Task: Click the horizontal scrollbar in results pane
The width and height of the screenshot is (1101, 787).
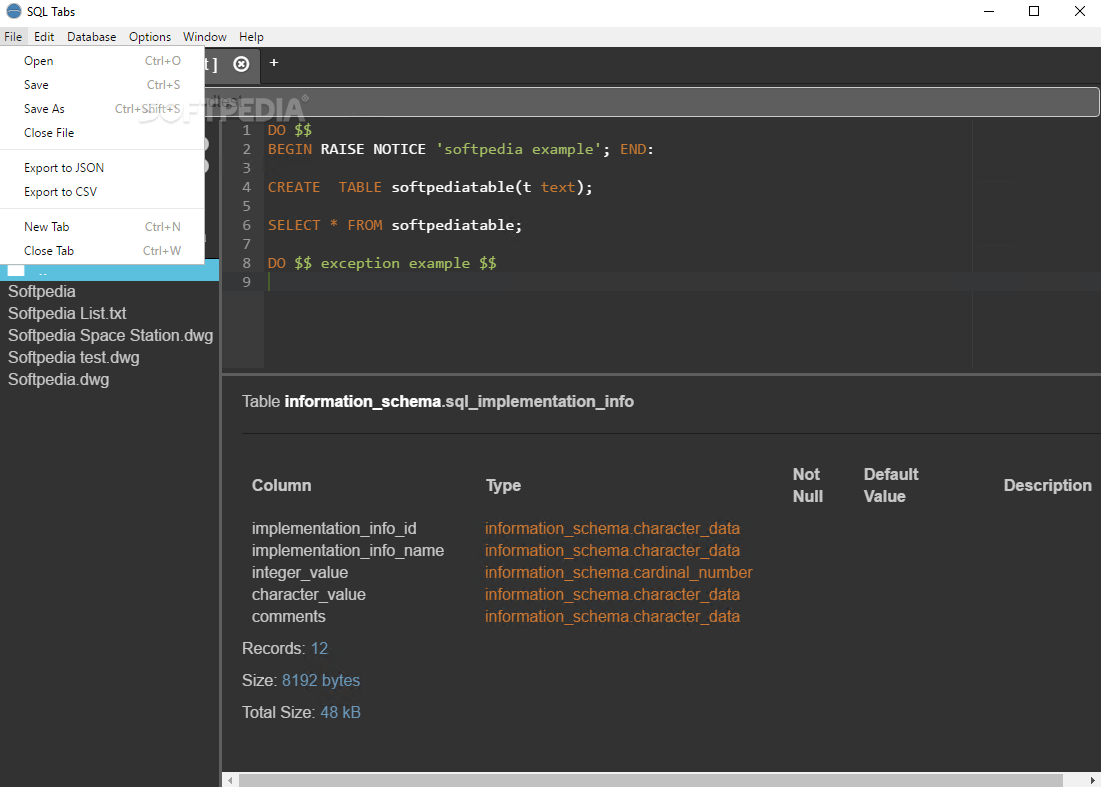Action: [651, 780]
